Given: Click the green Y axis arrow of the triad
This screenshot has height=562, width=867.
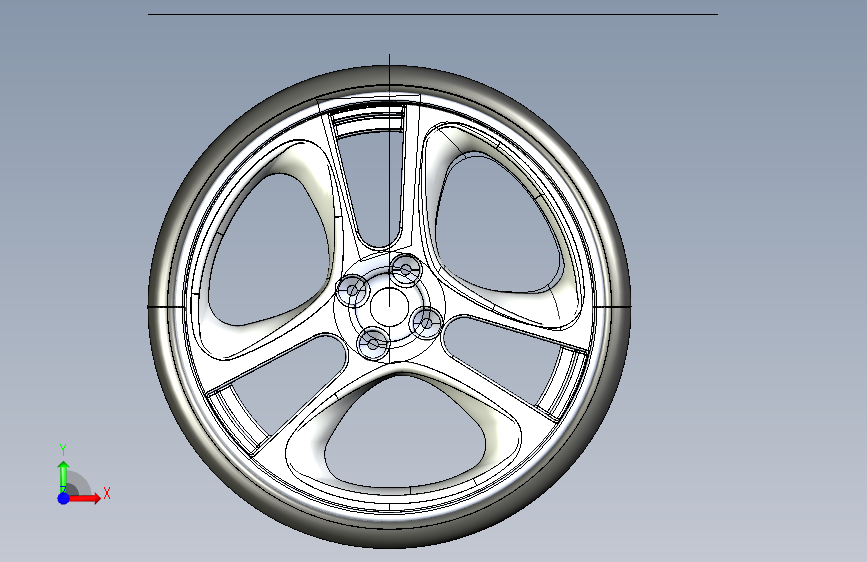Looking at the screenshot, I should click(63, 475).
